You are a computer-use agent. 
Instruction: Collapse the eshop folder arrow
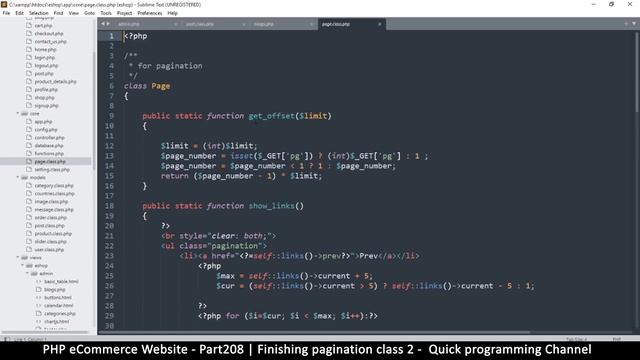tap(23, 265)
